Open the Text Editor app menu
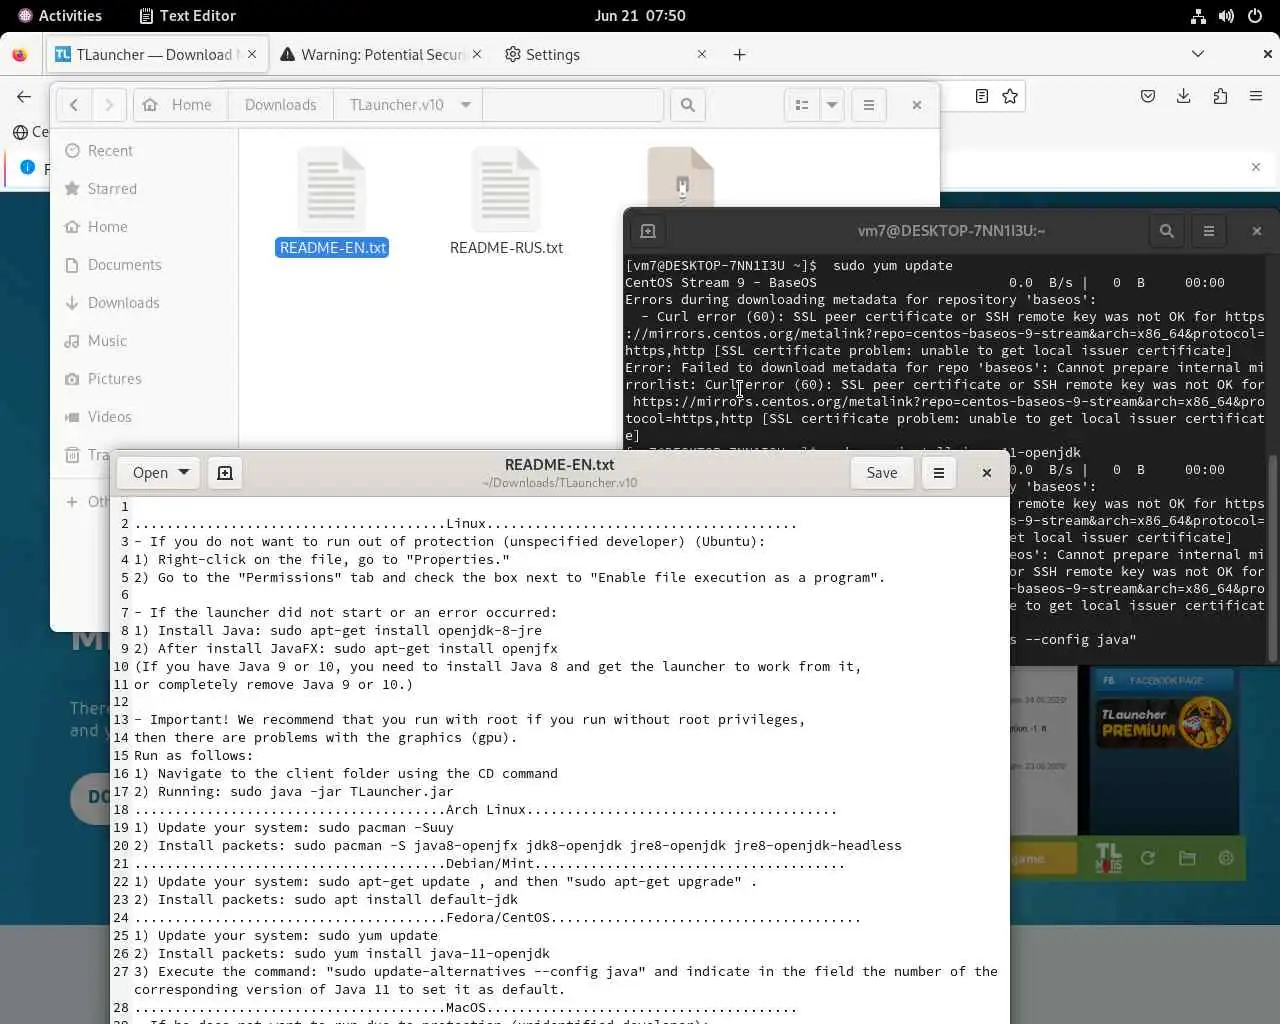 (x=187, y=15)
